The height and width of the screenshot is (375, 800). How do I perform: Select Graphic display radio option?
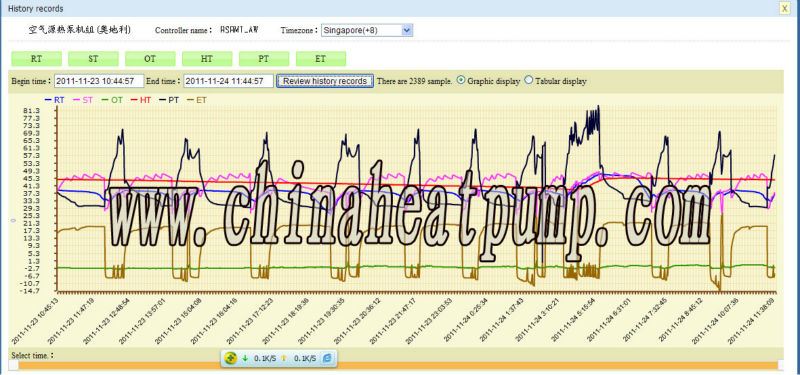[461, 81]
